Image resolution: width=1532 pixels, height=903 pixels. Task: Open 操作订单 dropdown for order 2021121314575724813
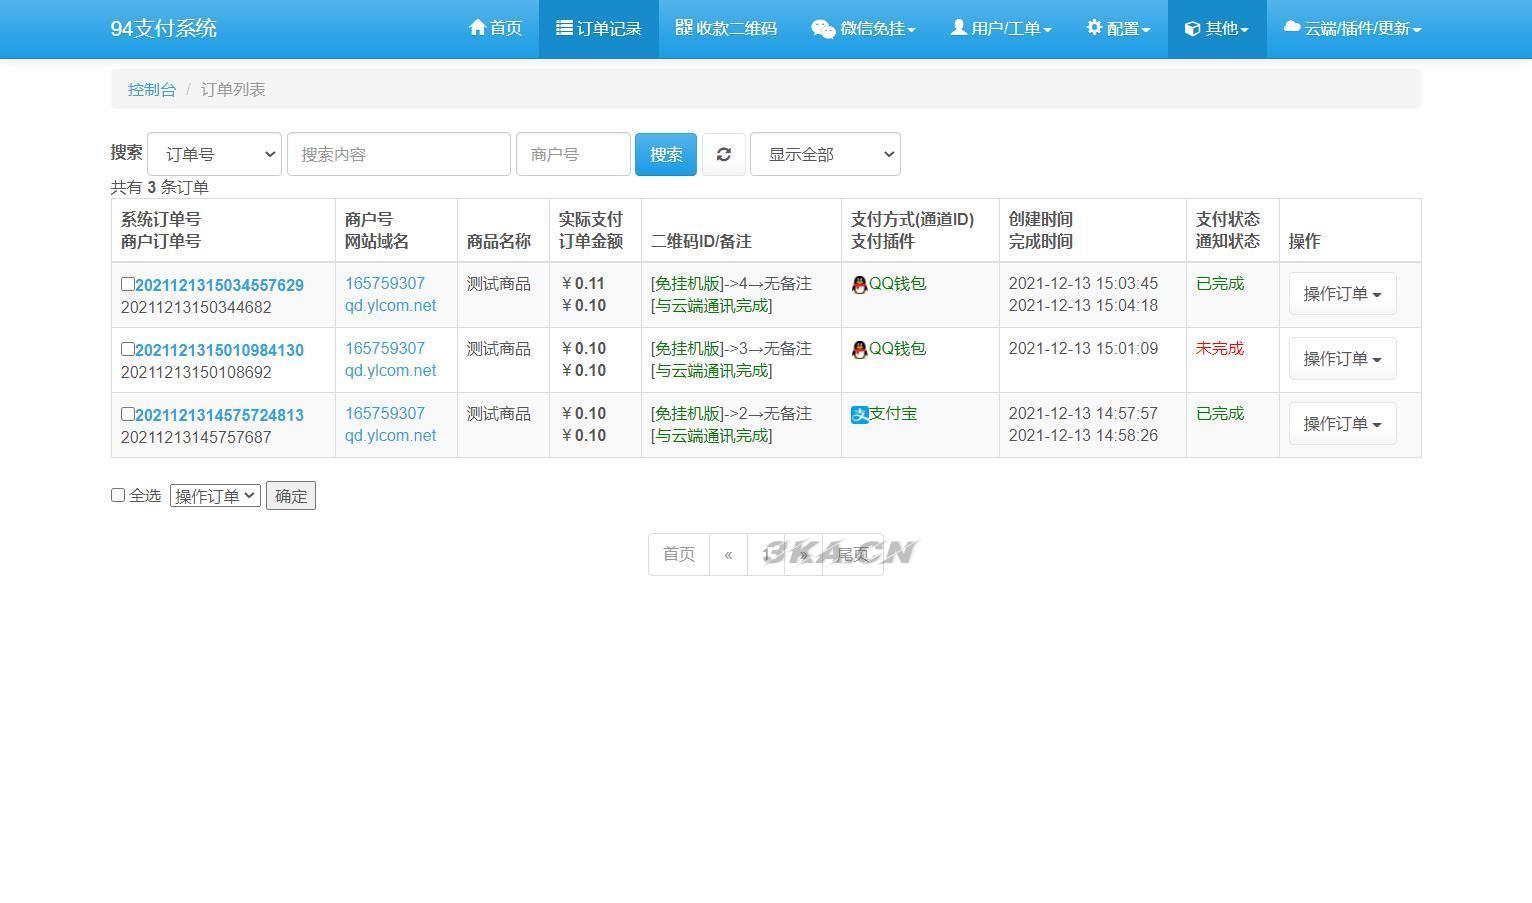pos(1342,424)
